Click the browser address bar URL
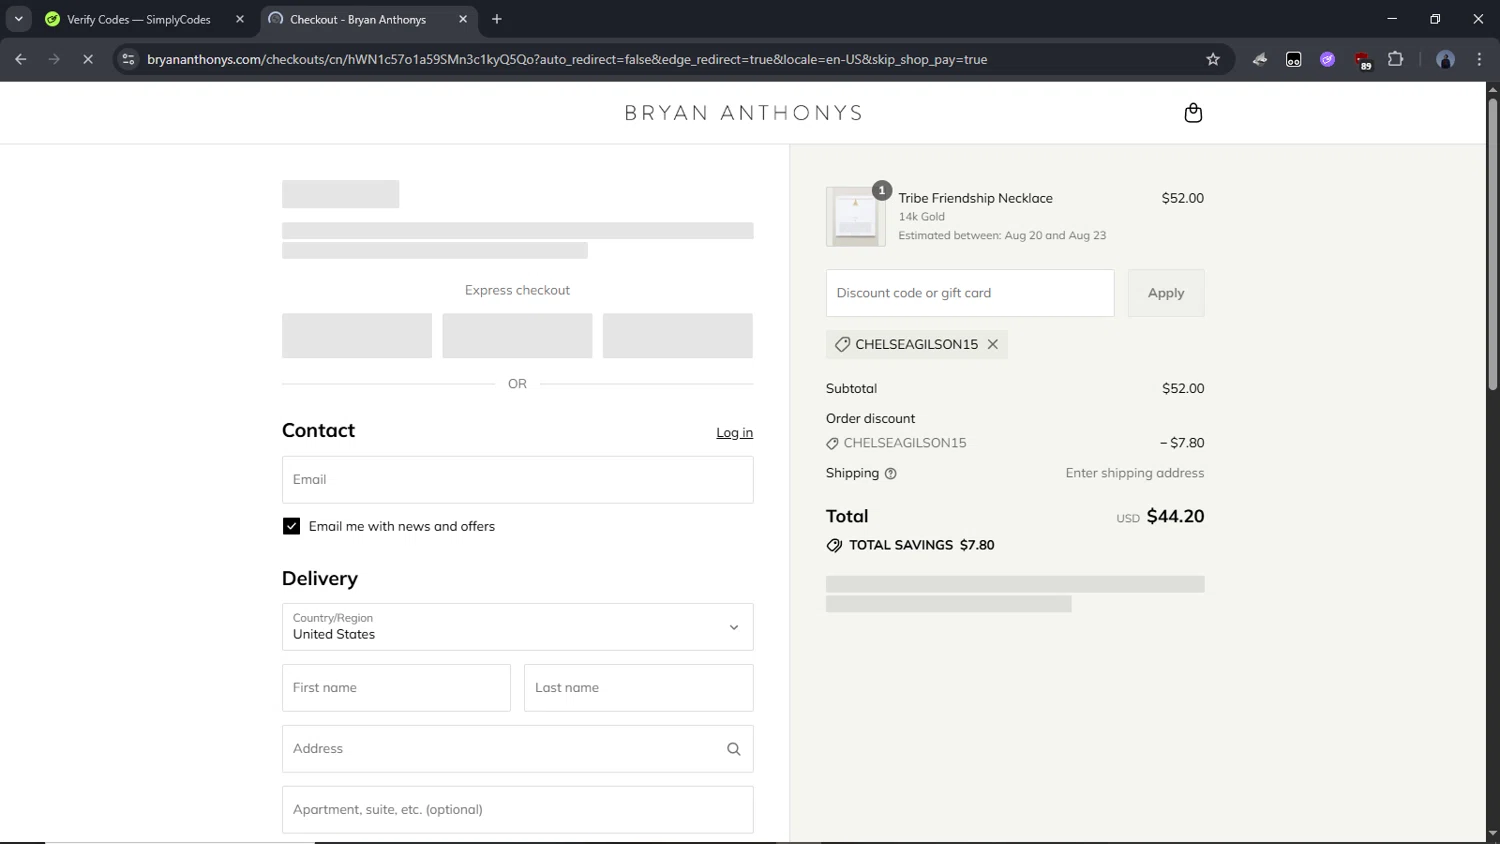 567,59
